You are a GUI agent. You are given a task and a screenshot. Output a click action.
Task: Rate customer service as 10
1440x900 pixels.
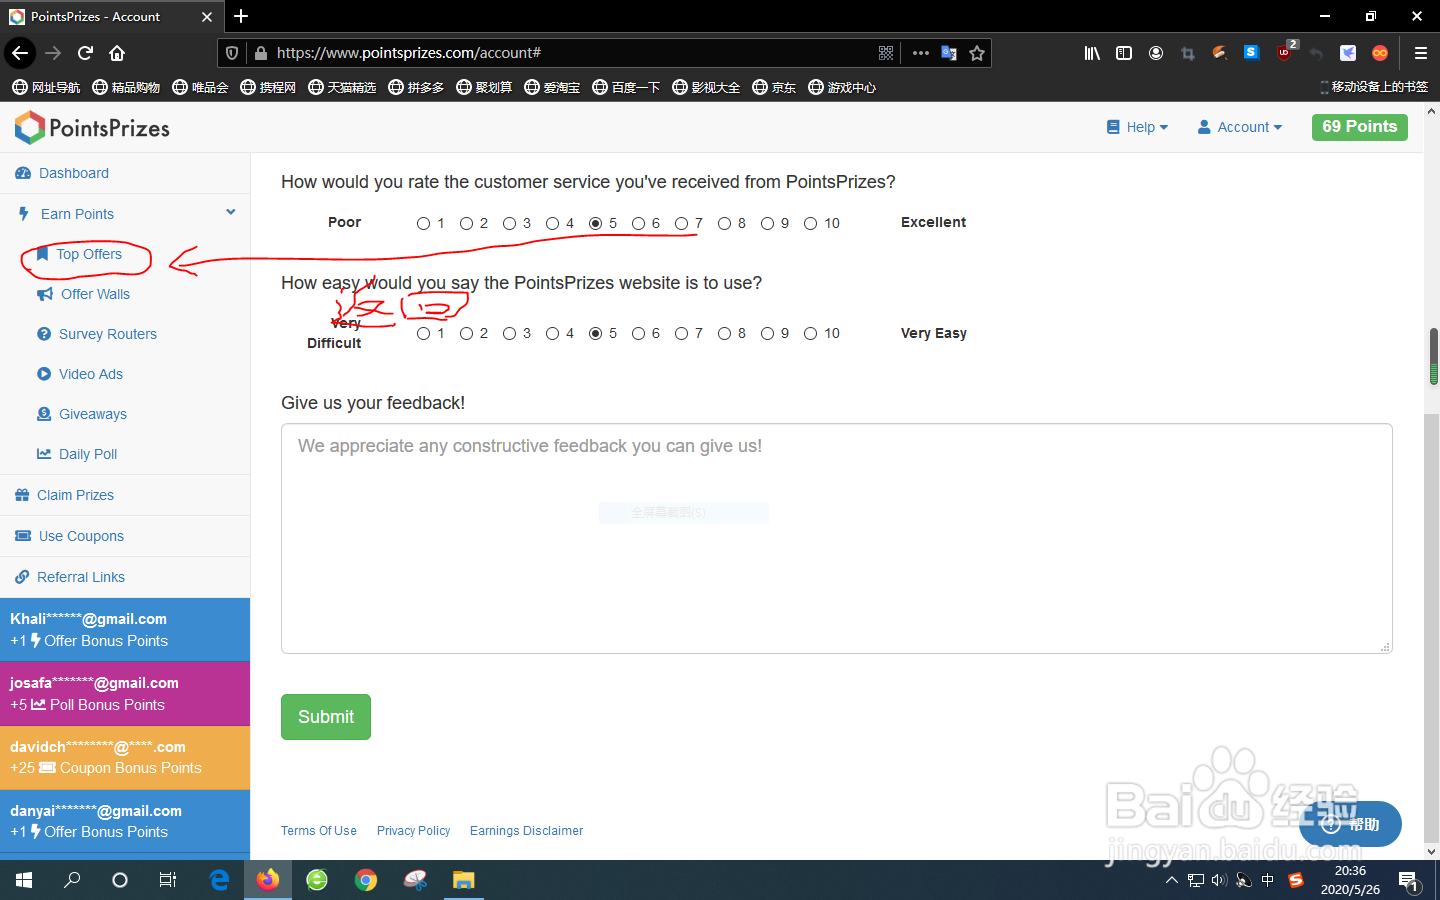810,223
